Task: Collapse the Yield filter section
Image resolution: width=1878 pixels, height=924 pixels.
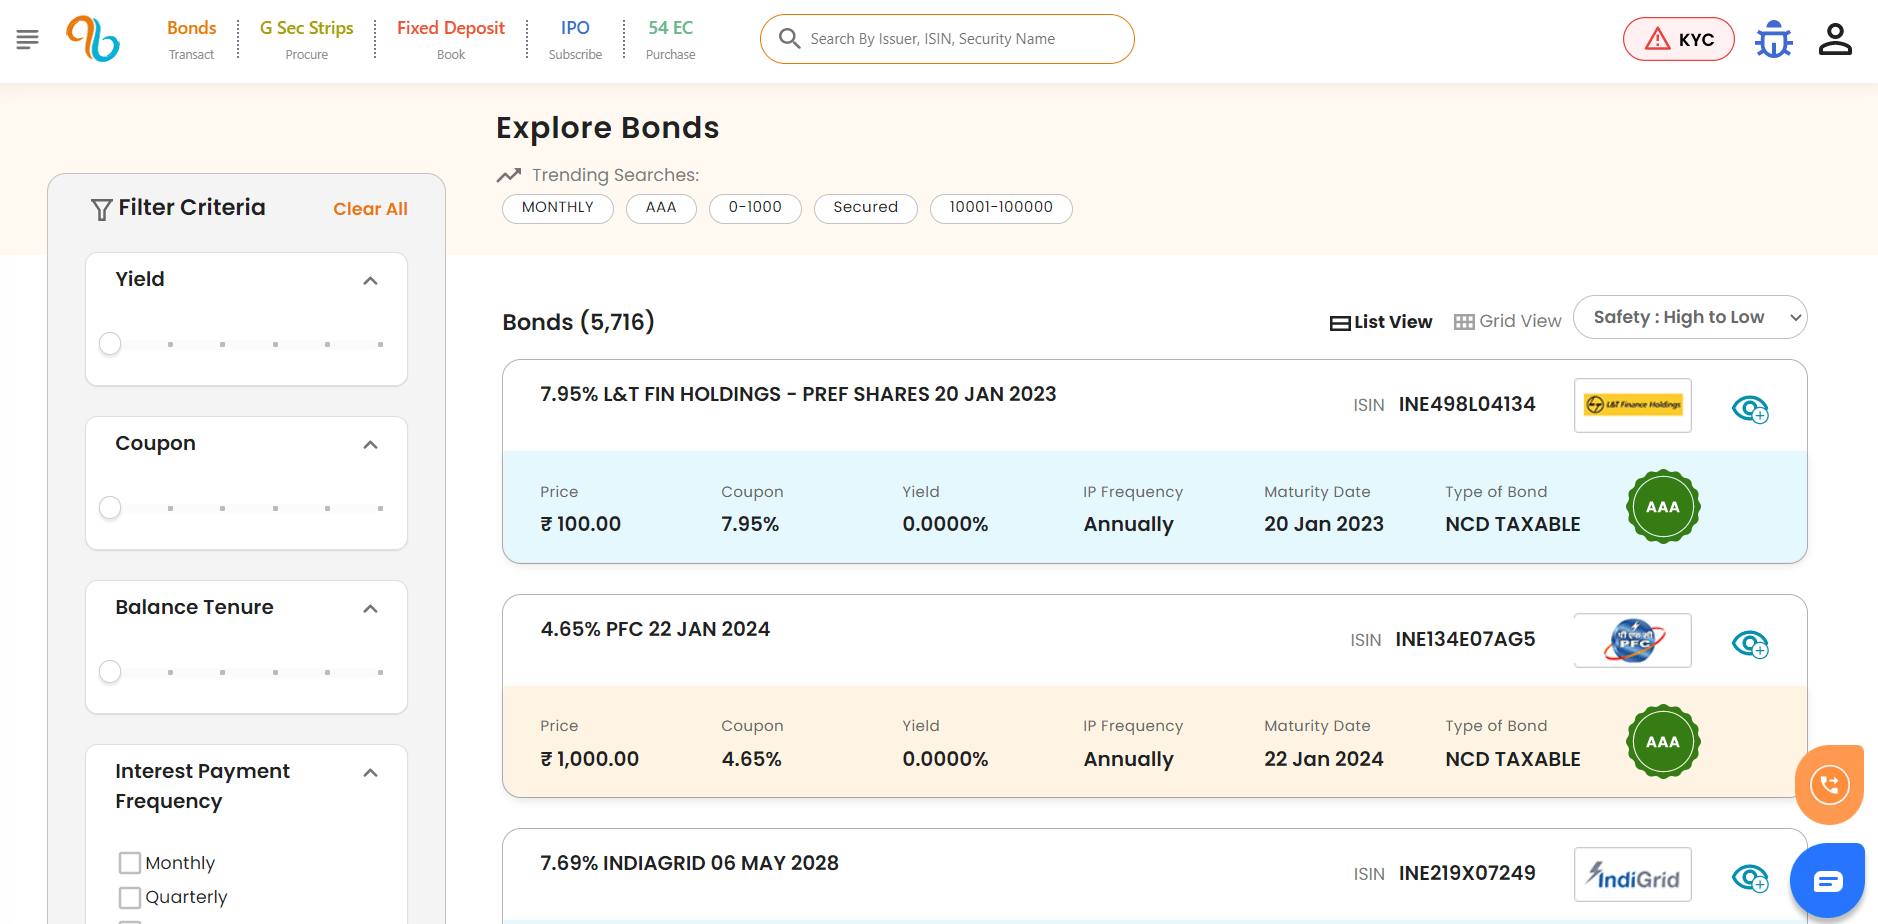Action: click(x=370, y=281)
